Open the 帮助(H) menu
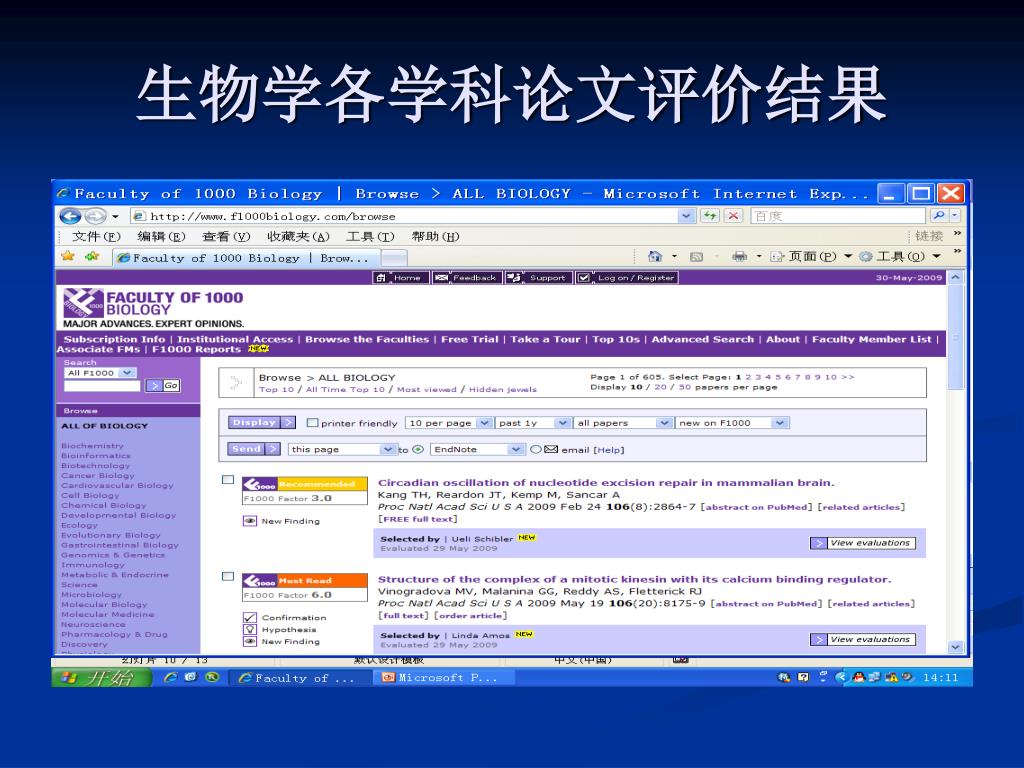The width and height of the screenshot is (1024, 768). coord(436,236)
